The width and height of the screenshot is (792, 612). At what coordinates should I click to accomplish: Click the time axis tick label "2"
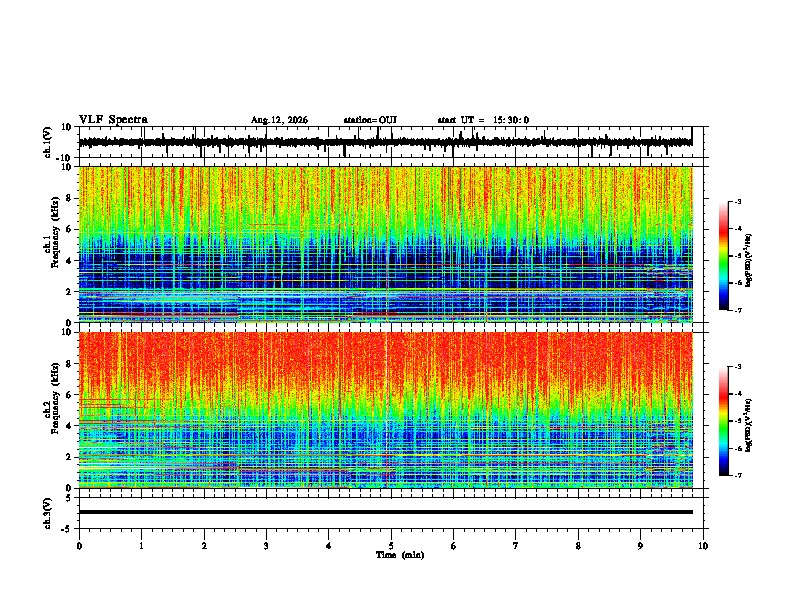[204, 546]
